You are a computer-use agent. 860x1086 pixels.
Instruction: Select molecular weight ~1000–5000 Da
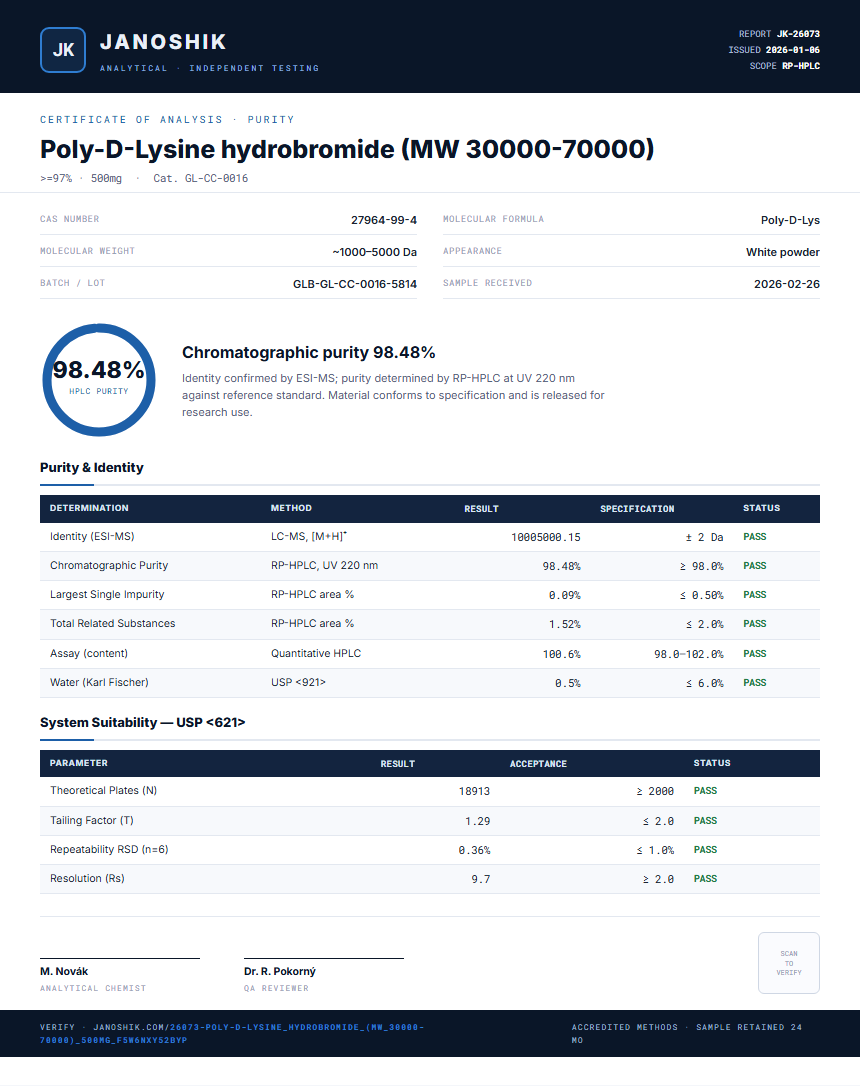coord(375,252)
